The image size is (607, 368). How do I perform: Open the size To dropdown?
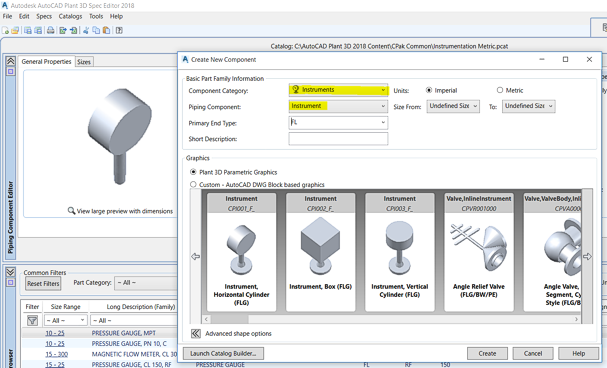point(528,106)
